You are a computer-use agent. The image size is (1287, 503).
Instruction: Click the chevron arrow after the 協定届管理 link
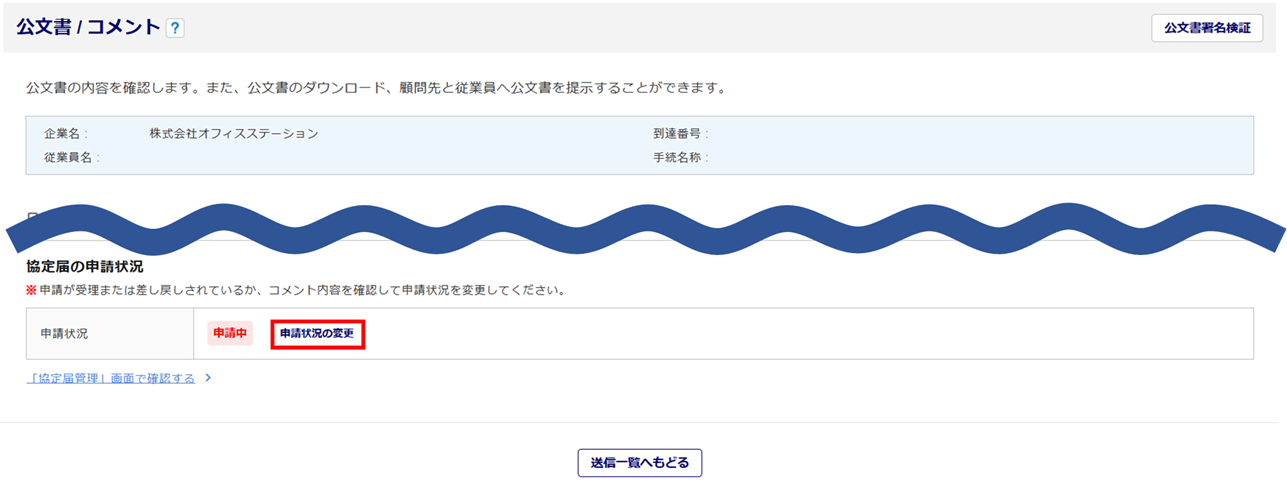click(x=207, y=378)
